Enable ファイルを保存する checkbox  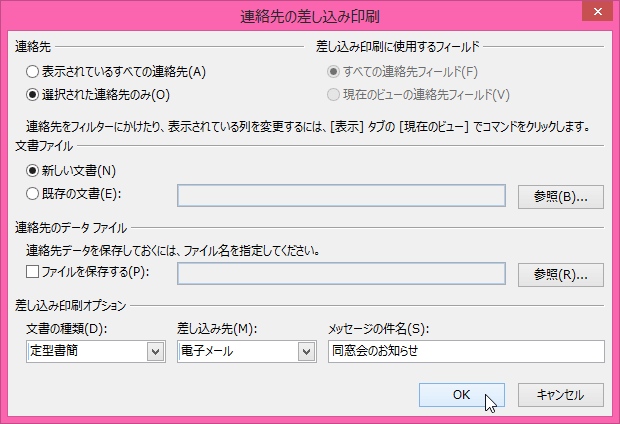[33, 271]
